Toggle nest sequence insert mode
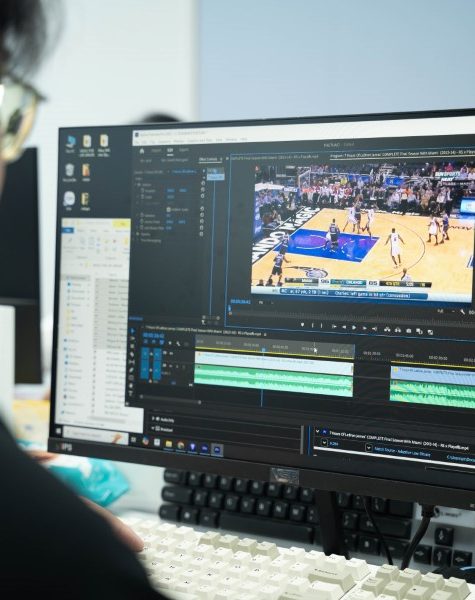The width and height of the screenshot is (475, 600). (146, 341)
